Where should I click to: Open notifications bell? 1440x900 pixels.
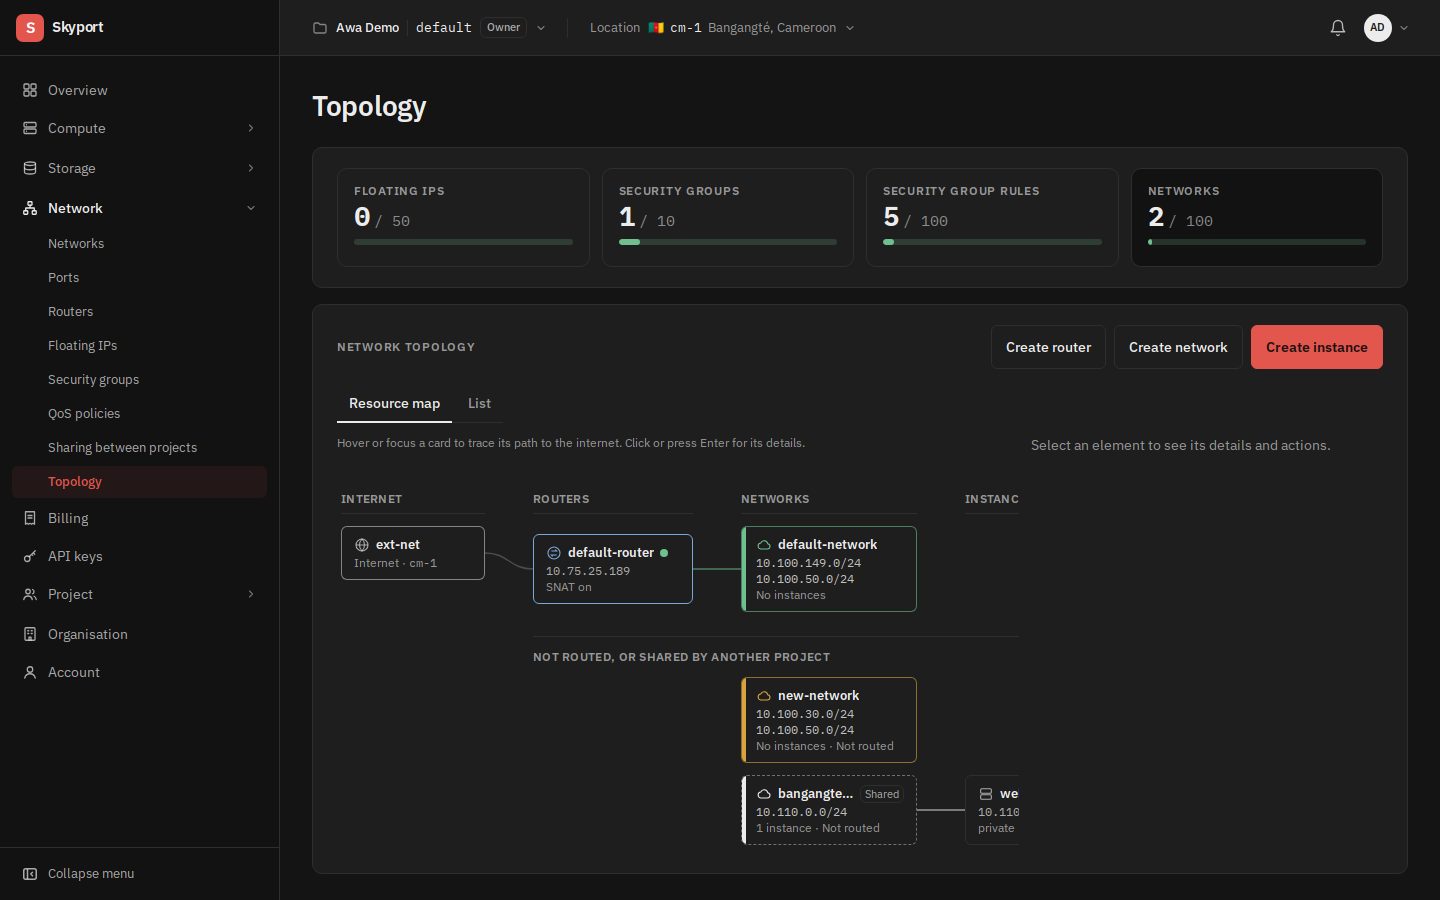[1338, 28]
